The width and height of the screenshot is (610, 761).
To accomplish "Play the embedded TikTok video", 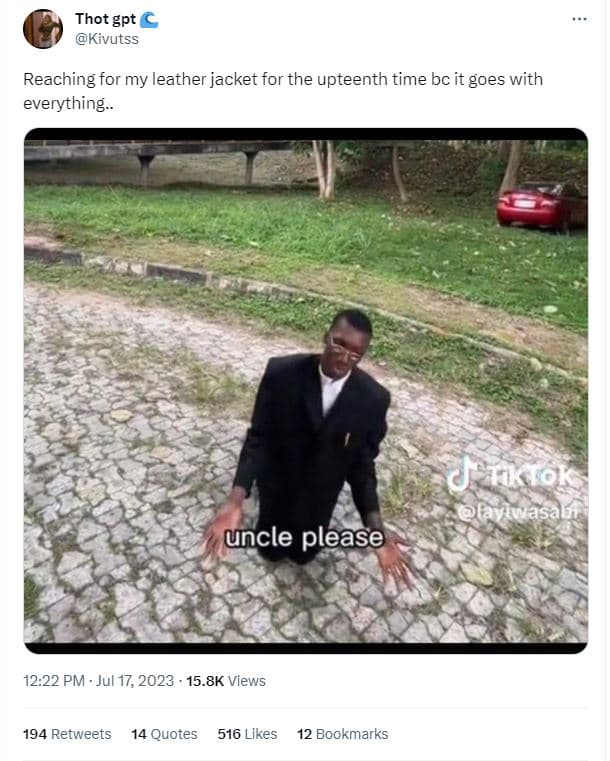I will pos(306,391).
